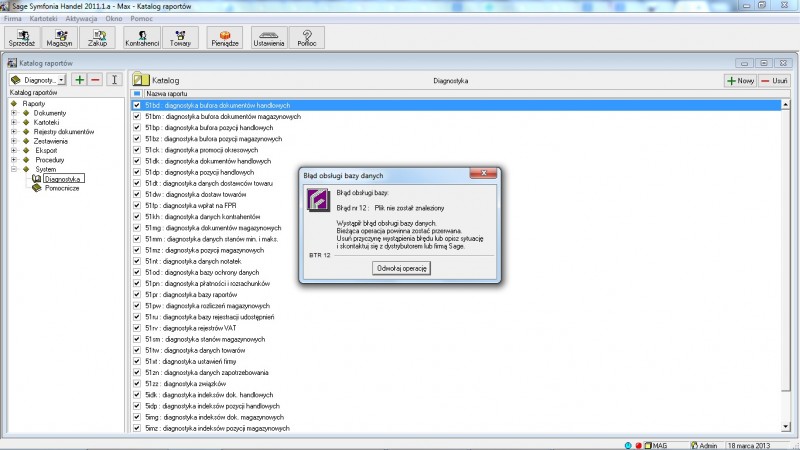Toggle checkbox for 51dk dokumentów handlowych
Screen dimensions: 800x450
(137, 161)
